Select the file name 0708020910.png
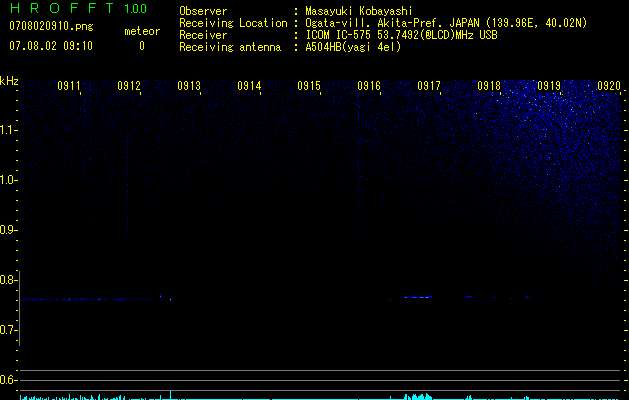629x400 pixels. pyautogui.click(x=51, y=26)
